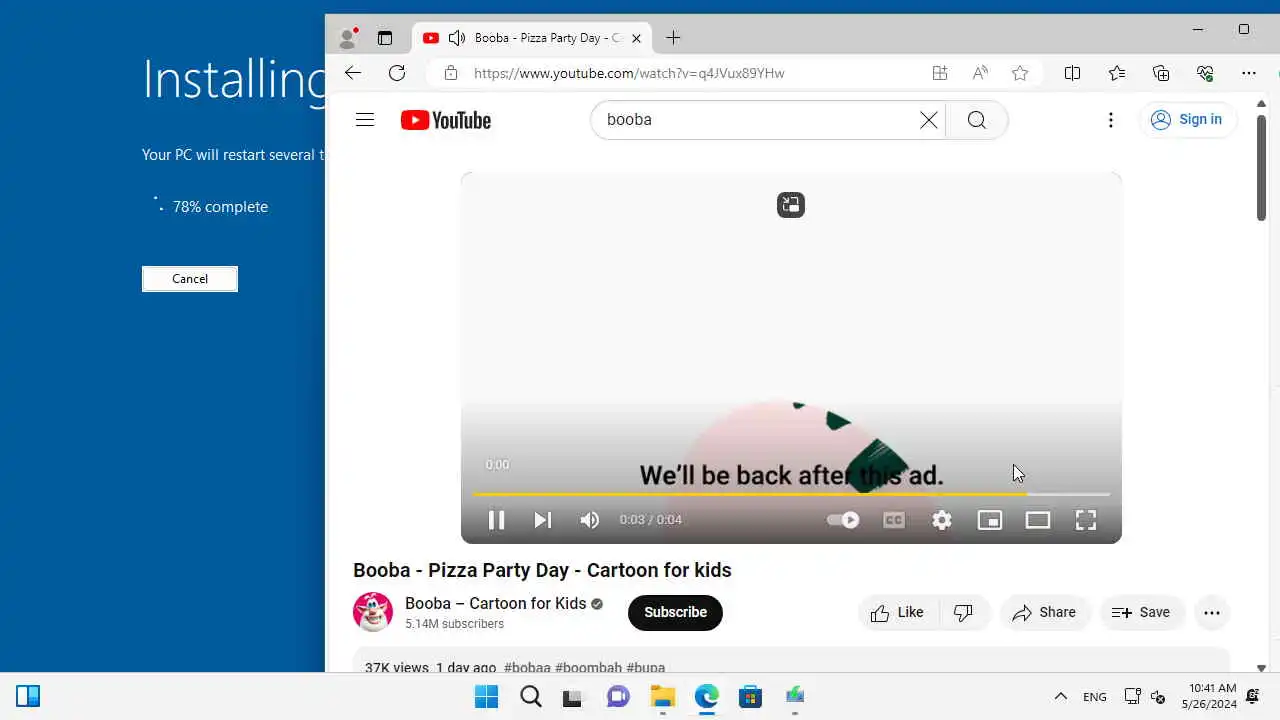Open Edge tab actions menu
Image resolution: width=1280 pixels, height=720 pixels.
point(385,38)
